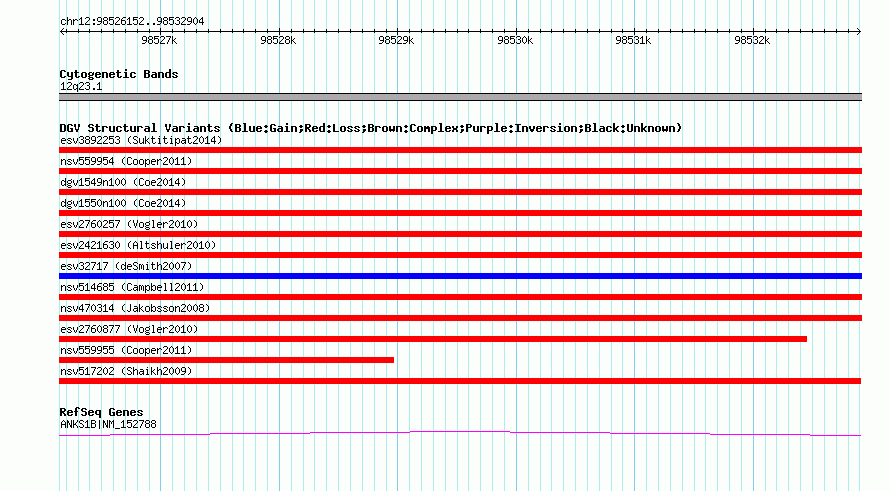Open nsv517202 (Shaikh2009) label
The image size is (890, 491).
coord(126,371)
